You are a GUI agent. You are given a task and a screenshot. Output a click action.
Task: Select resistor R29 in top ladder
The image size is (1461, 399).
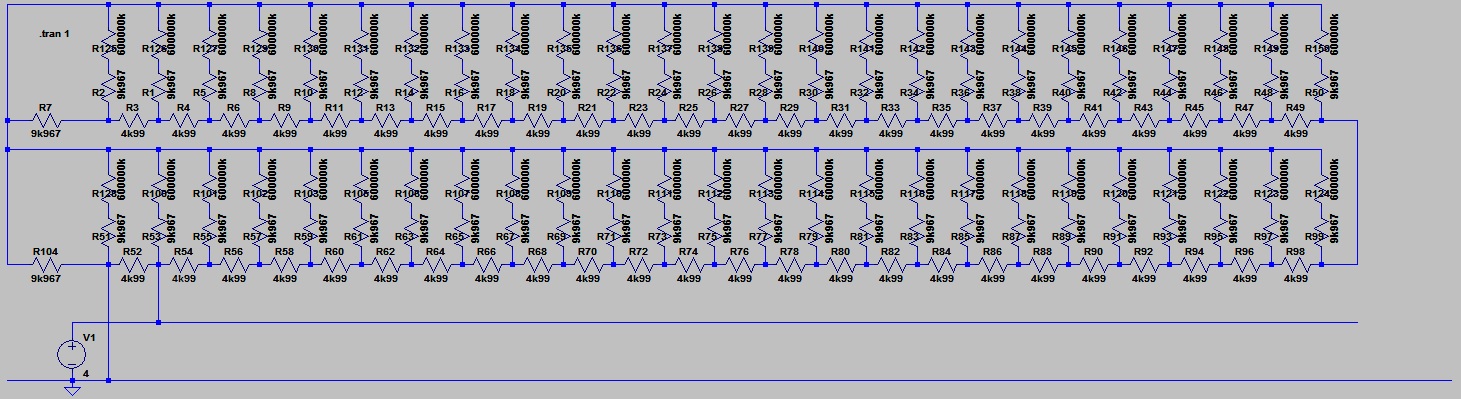point(790,121)
